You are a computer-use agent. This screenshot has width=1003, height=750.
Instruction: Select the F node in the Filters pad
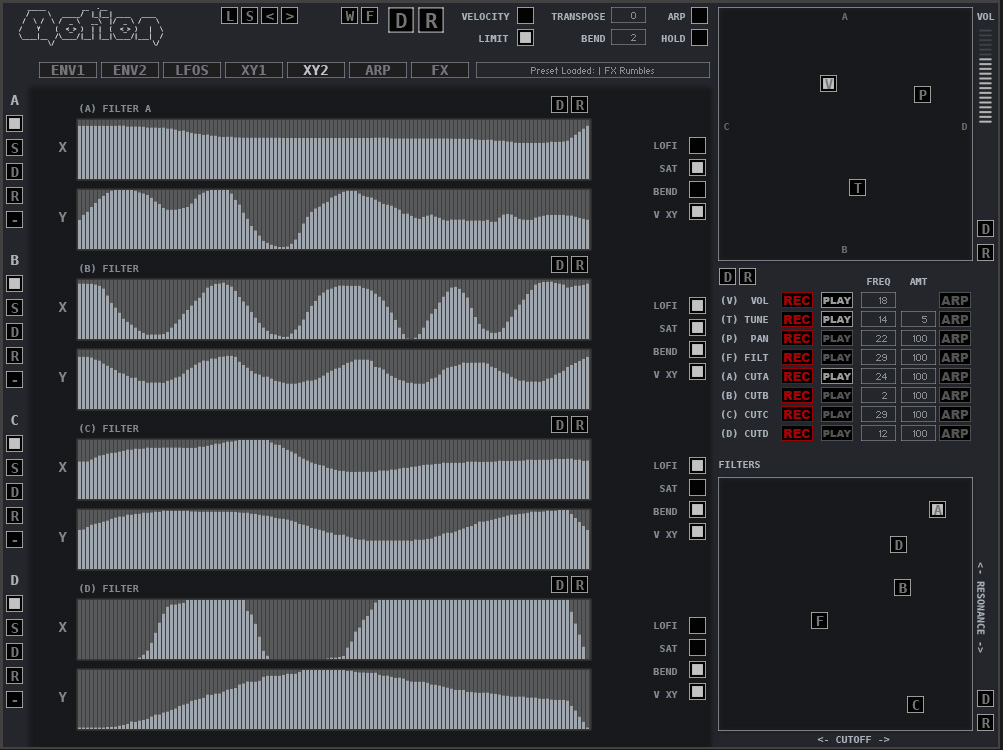(x=819, y=621)
